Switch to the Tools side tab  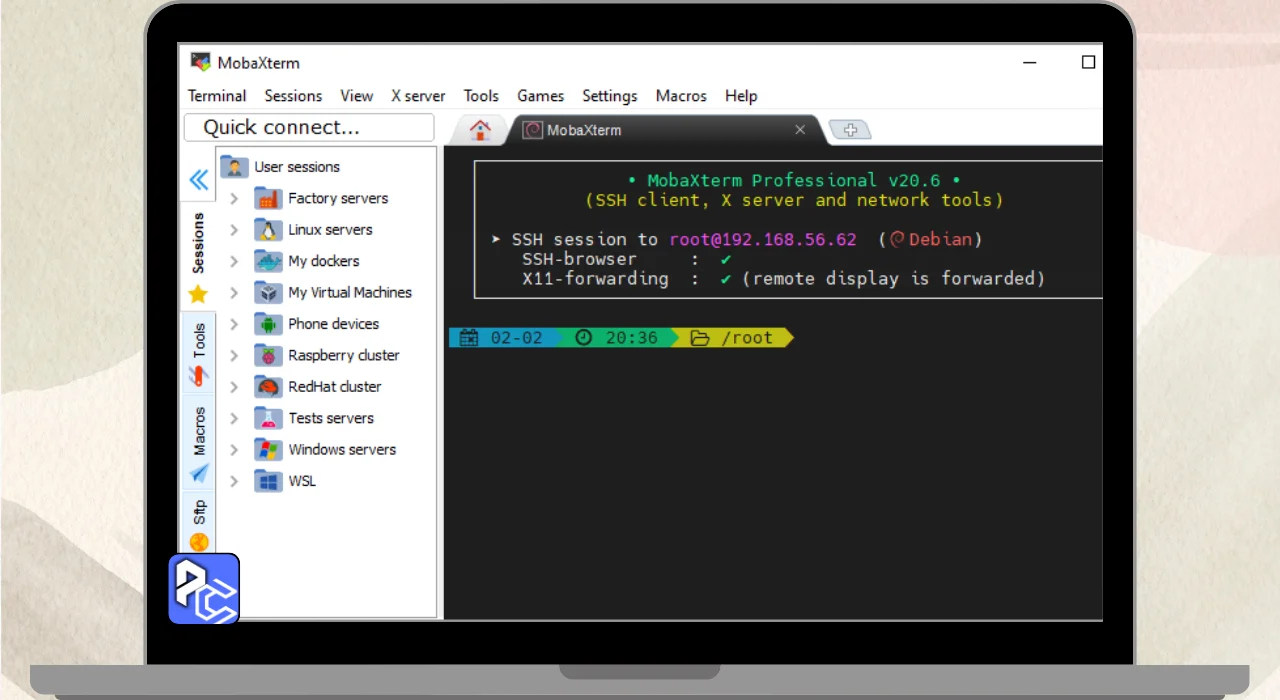[x=199, y=342]
